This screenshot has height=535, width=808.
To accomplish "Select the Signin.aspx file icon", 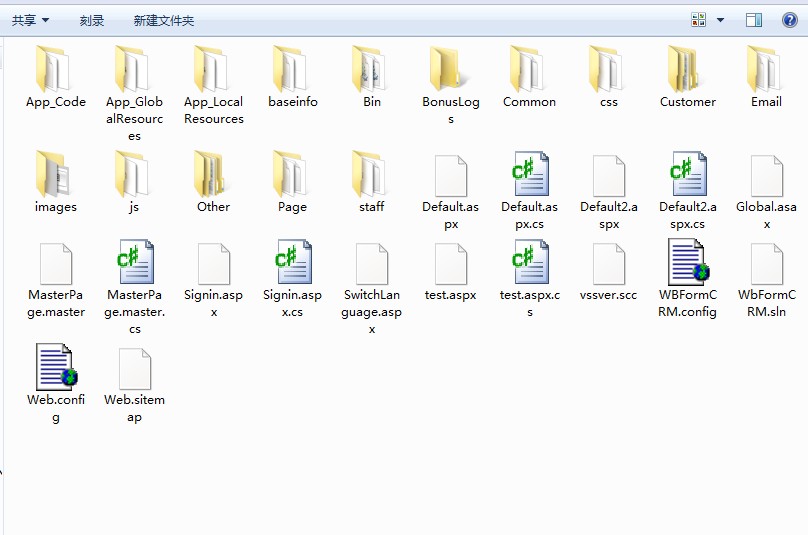I will pyautogui.click(x=214, y=264).
